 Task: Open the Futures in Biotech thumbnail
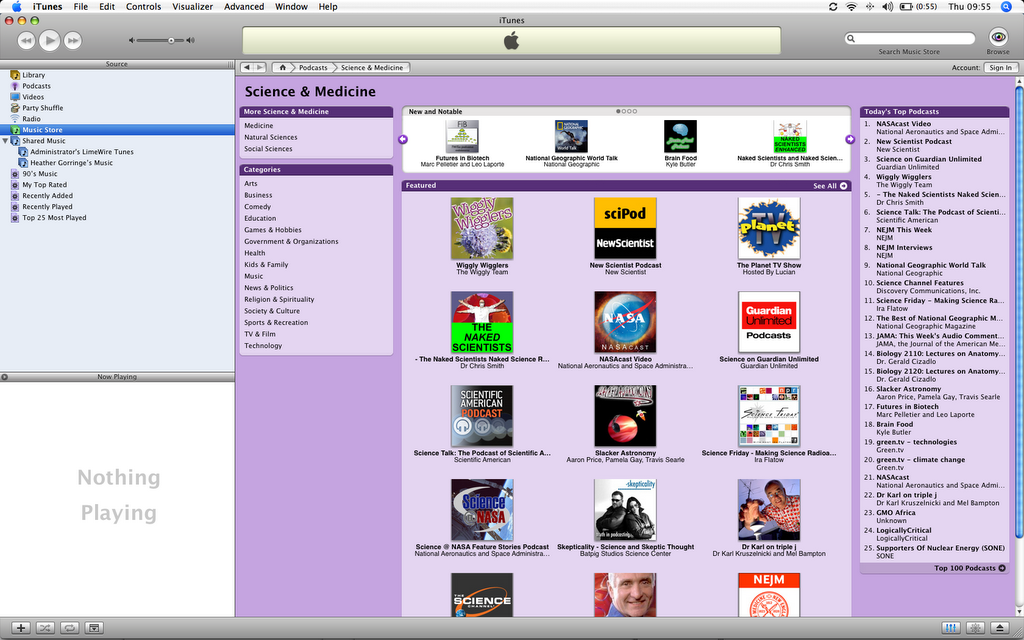pyautogui.click(x=462, y=136)
